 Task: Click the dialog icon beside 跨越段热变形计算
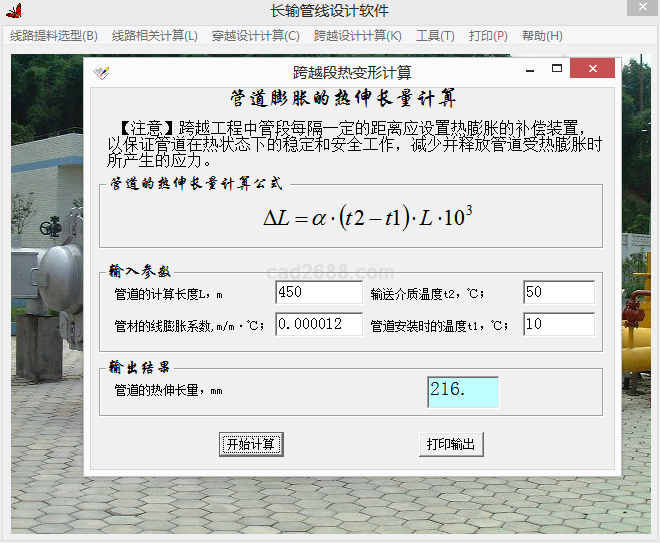(x=101, y=73)
